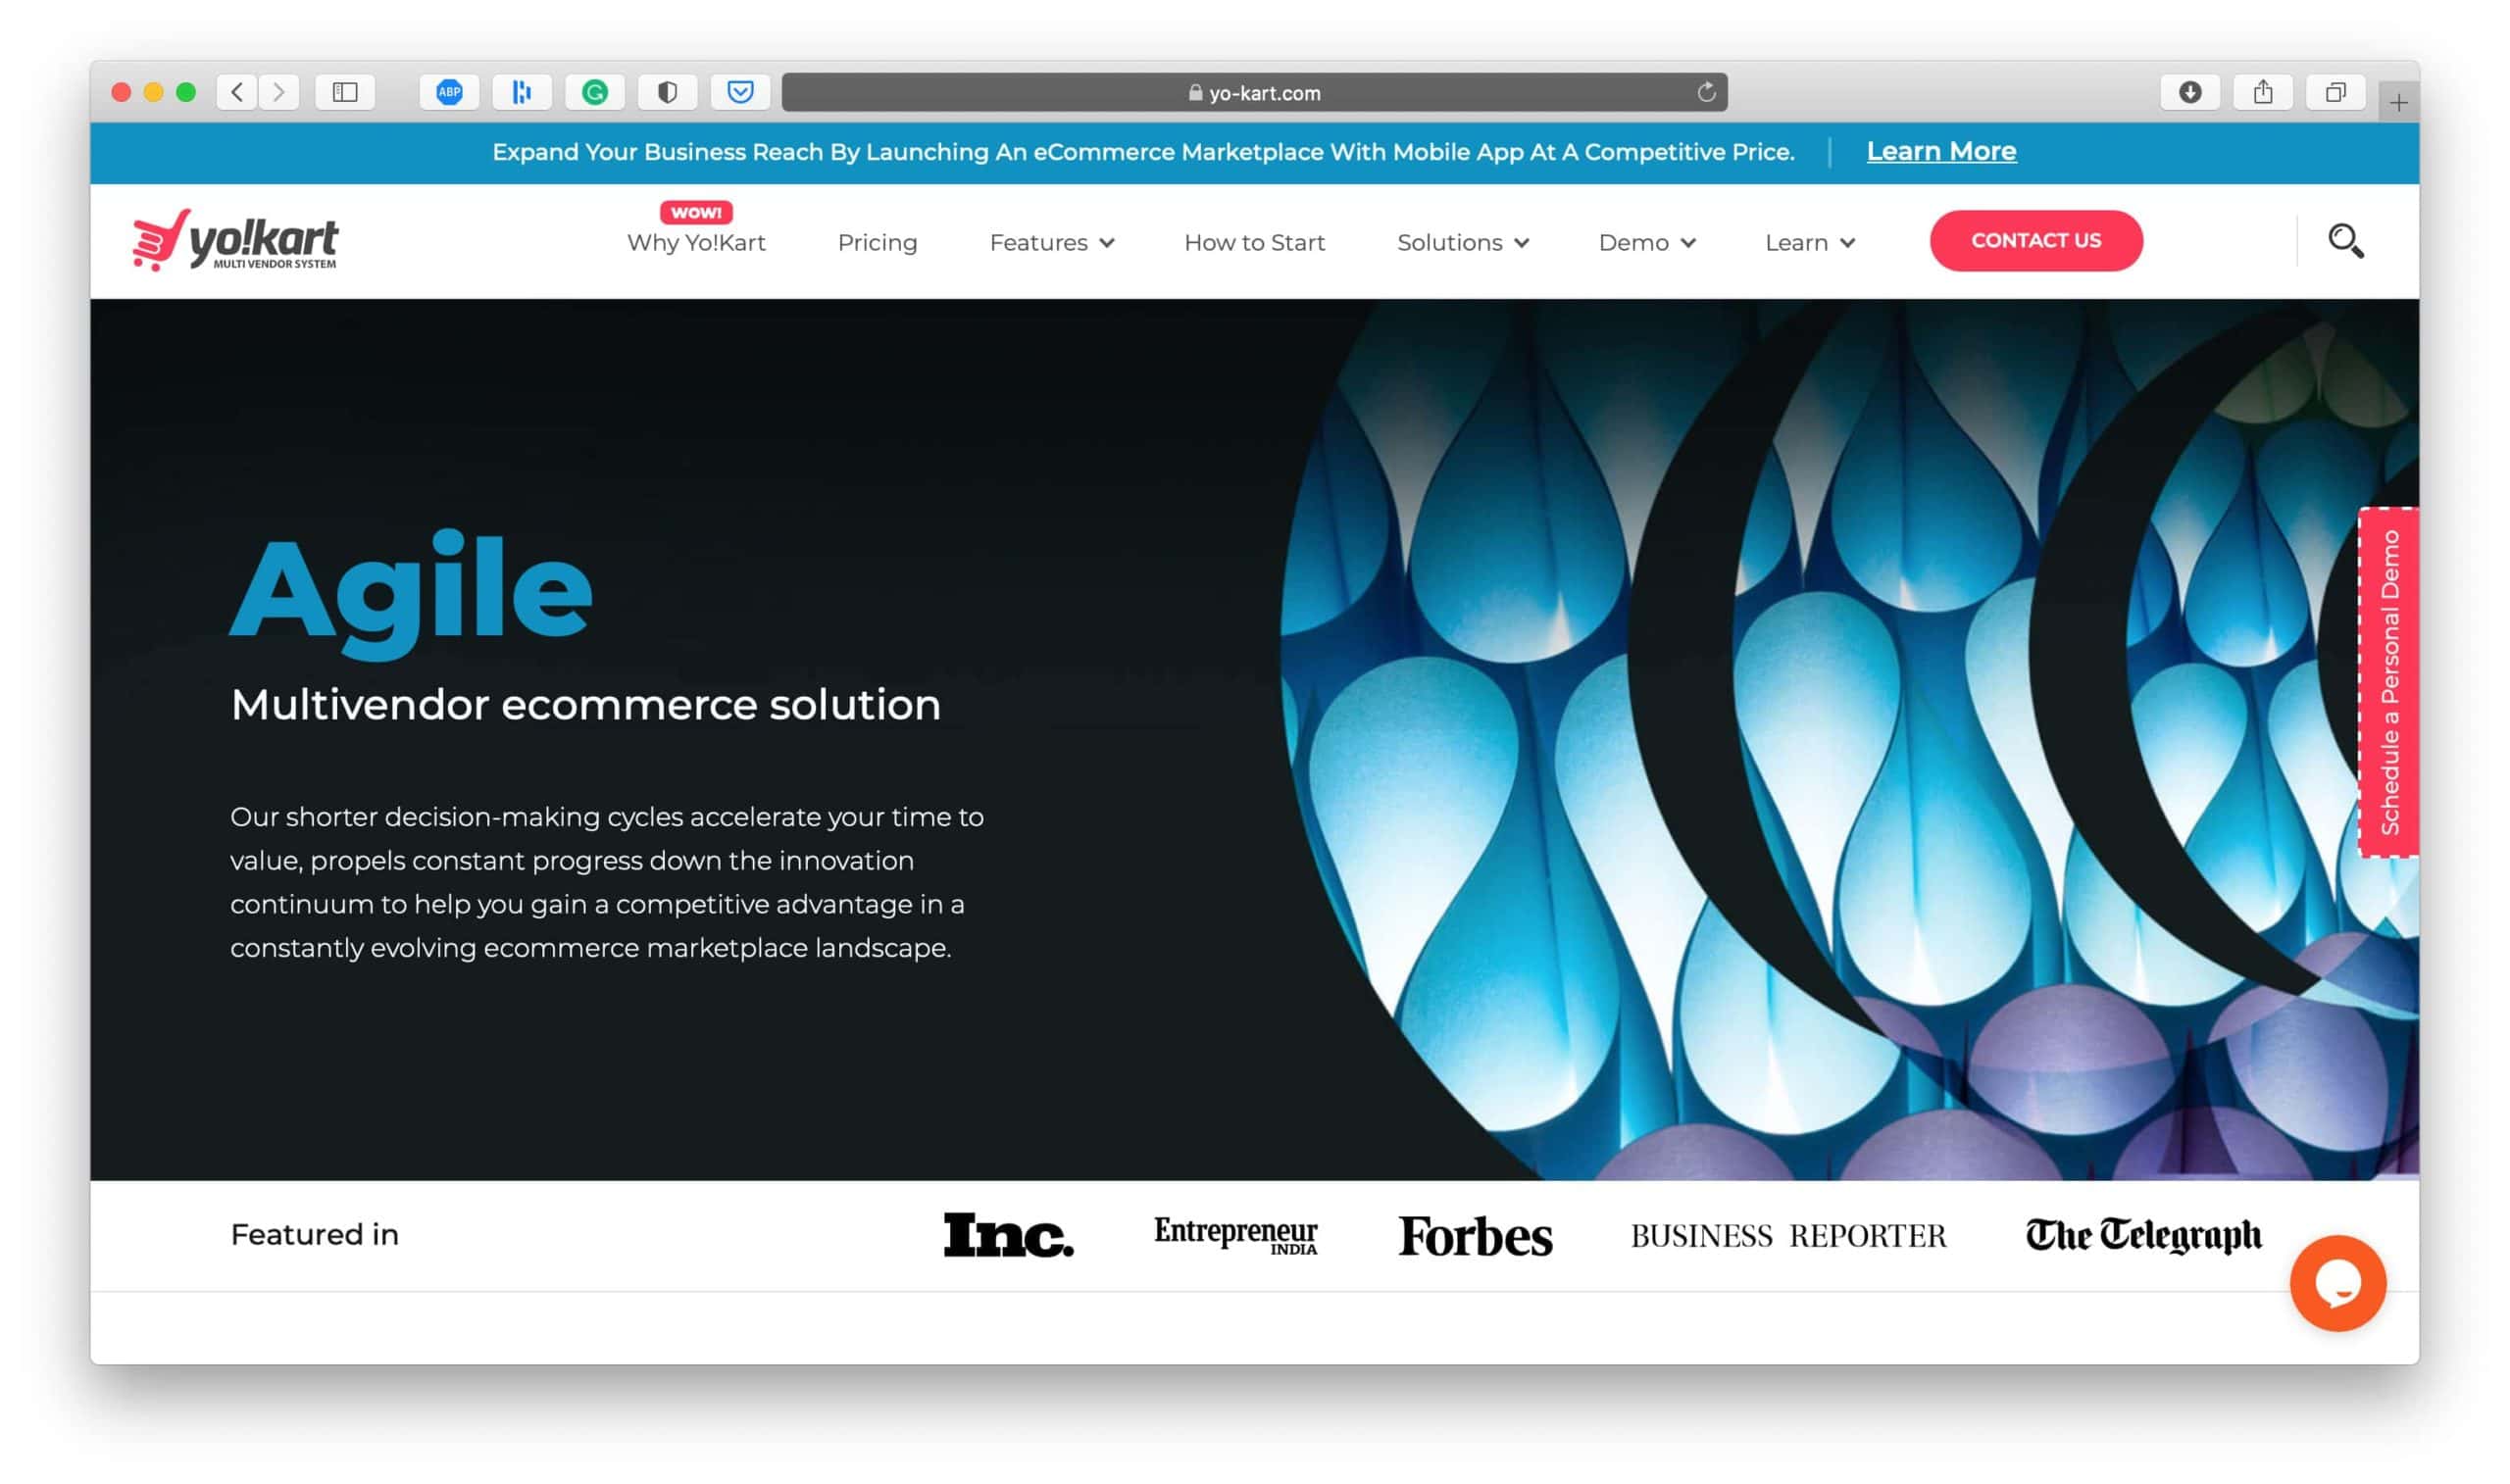Click the reader view browser icon
Screen dimensions: 2510x1484
pos(350,92)
